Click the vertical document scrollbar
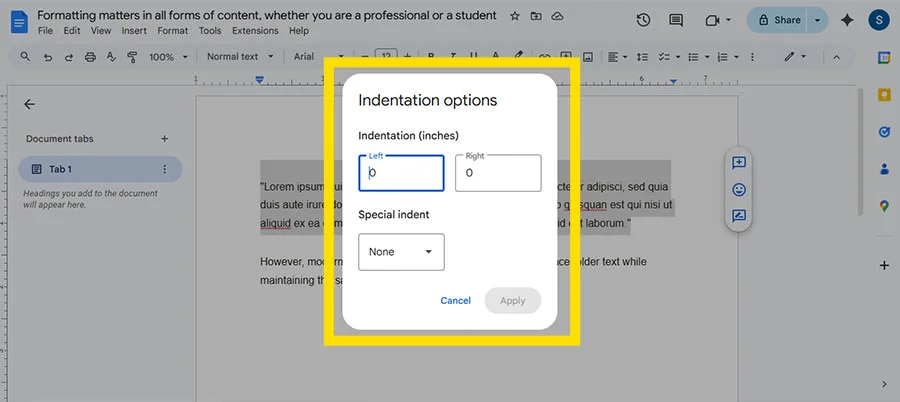 tap(860, 152)
